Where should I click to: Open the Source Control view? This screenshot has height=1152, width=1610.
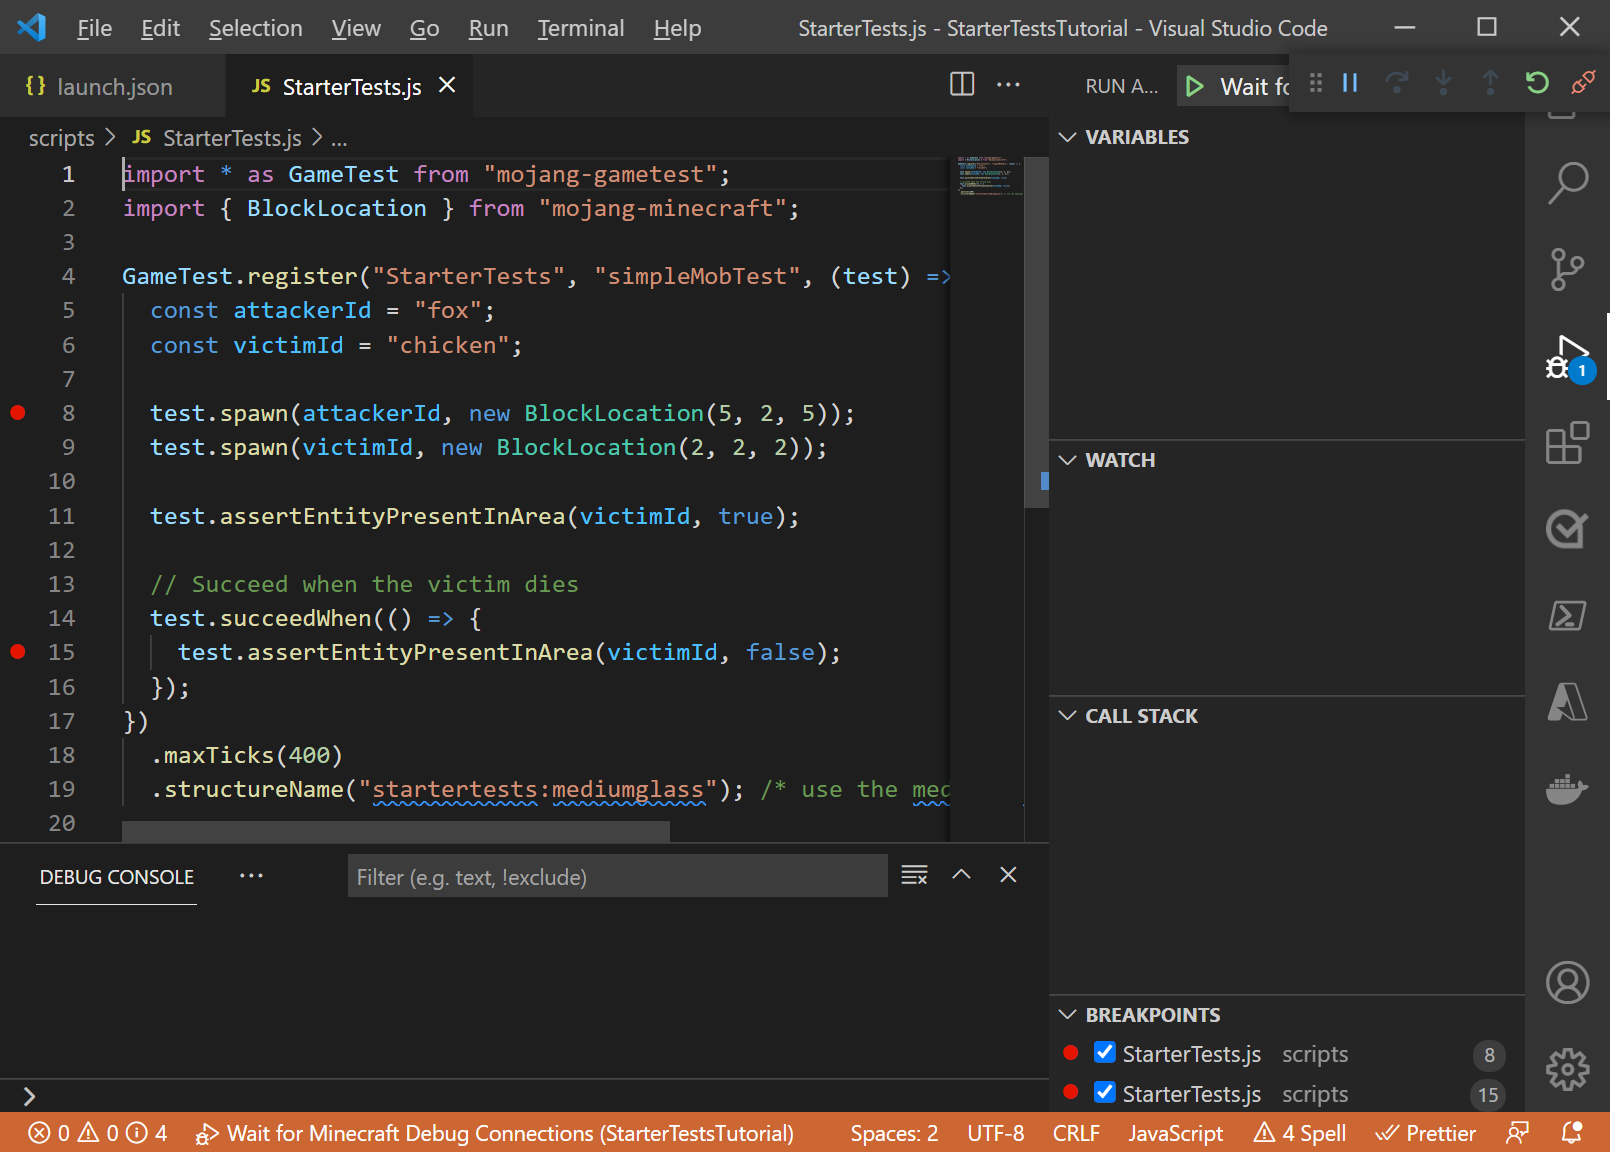tap(1567, 269)
